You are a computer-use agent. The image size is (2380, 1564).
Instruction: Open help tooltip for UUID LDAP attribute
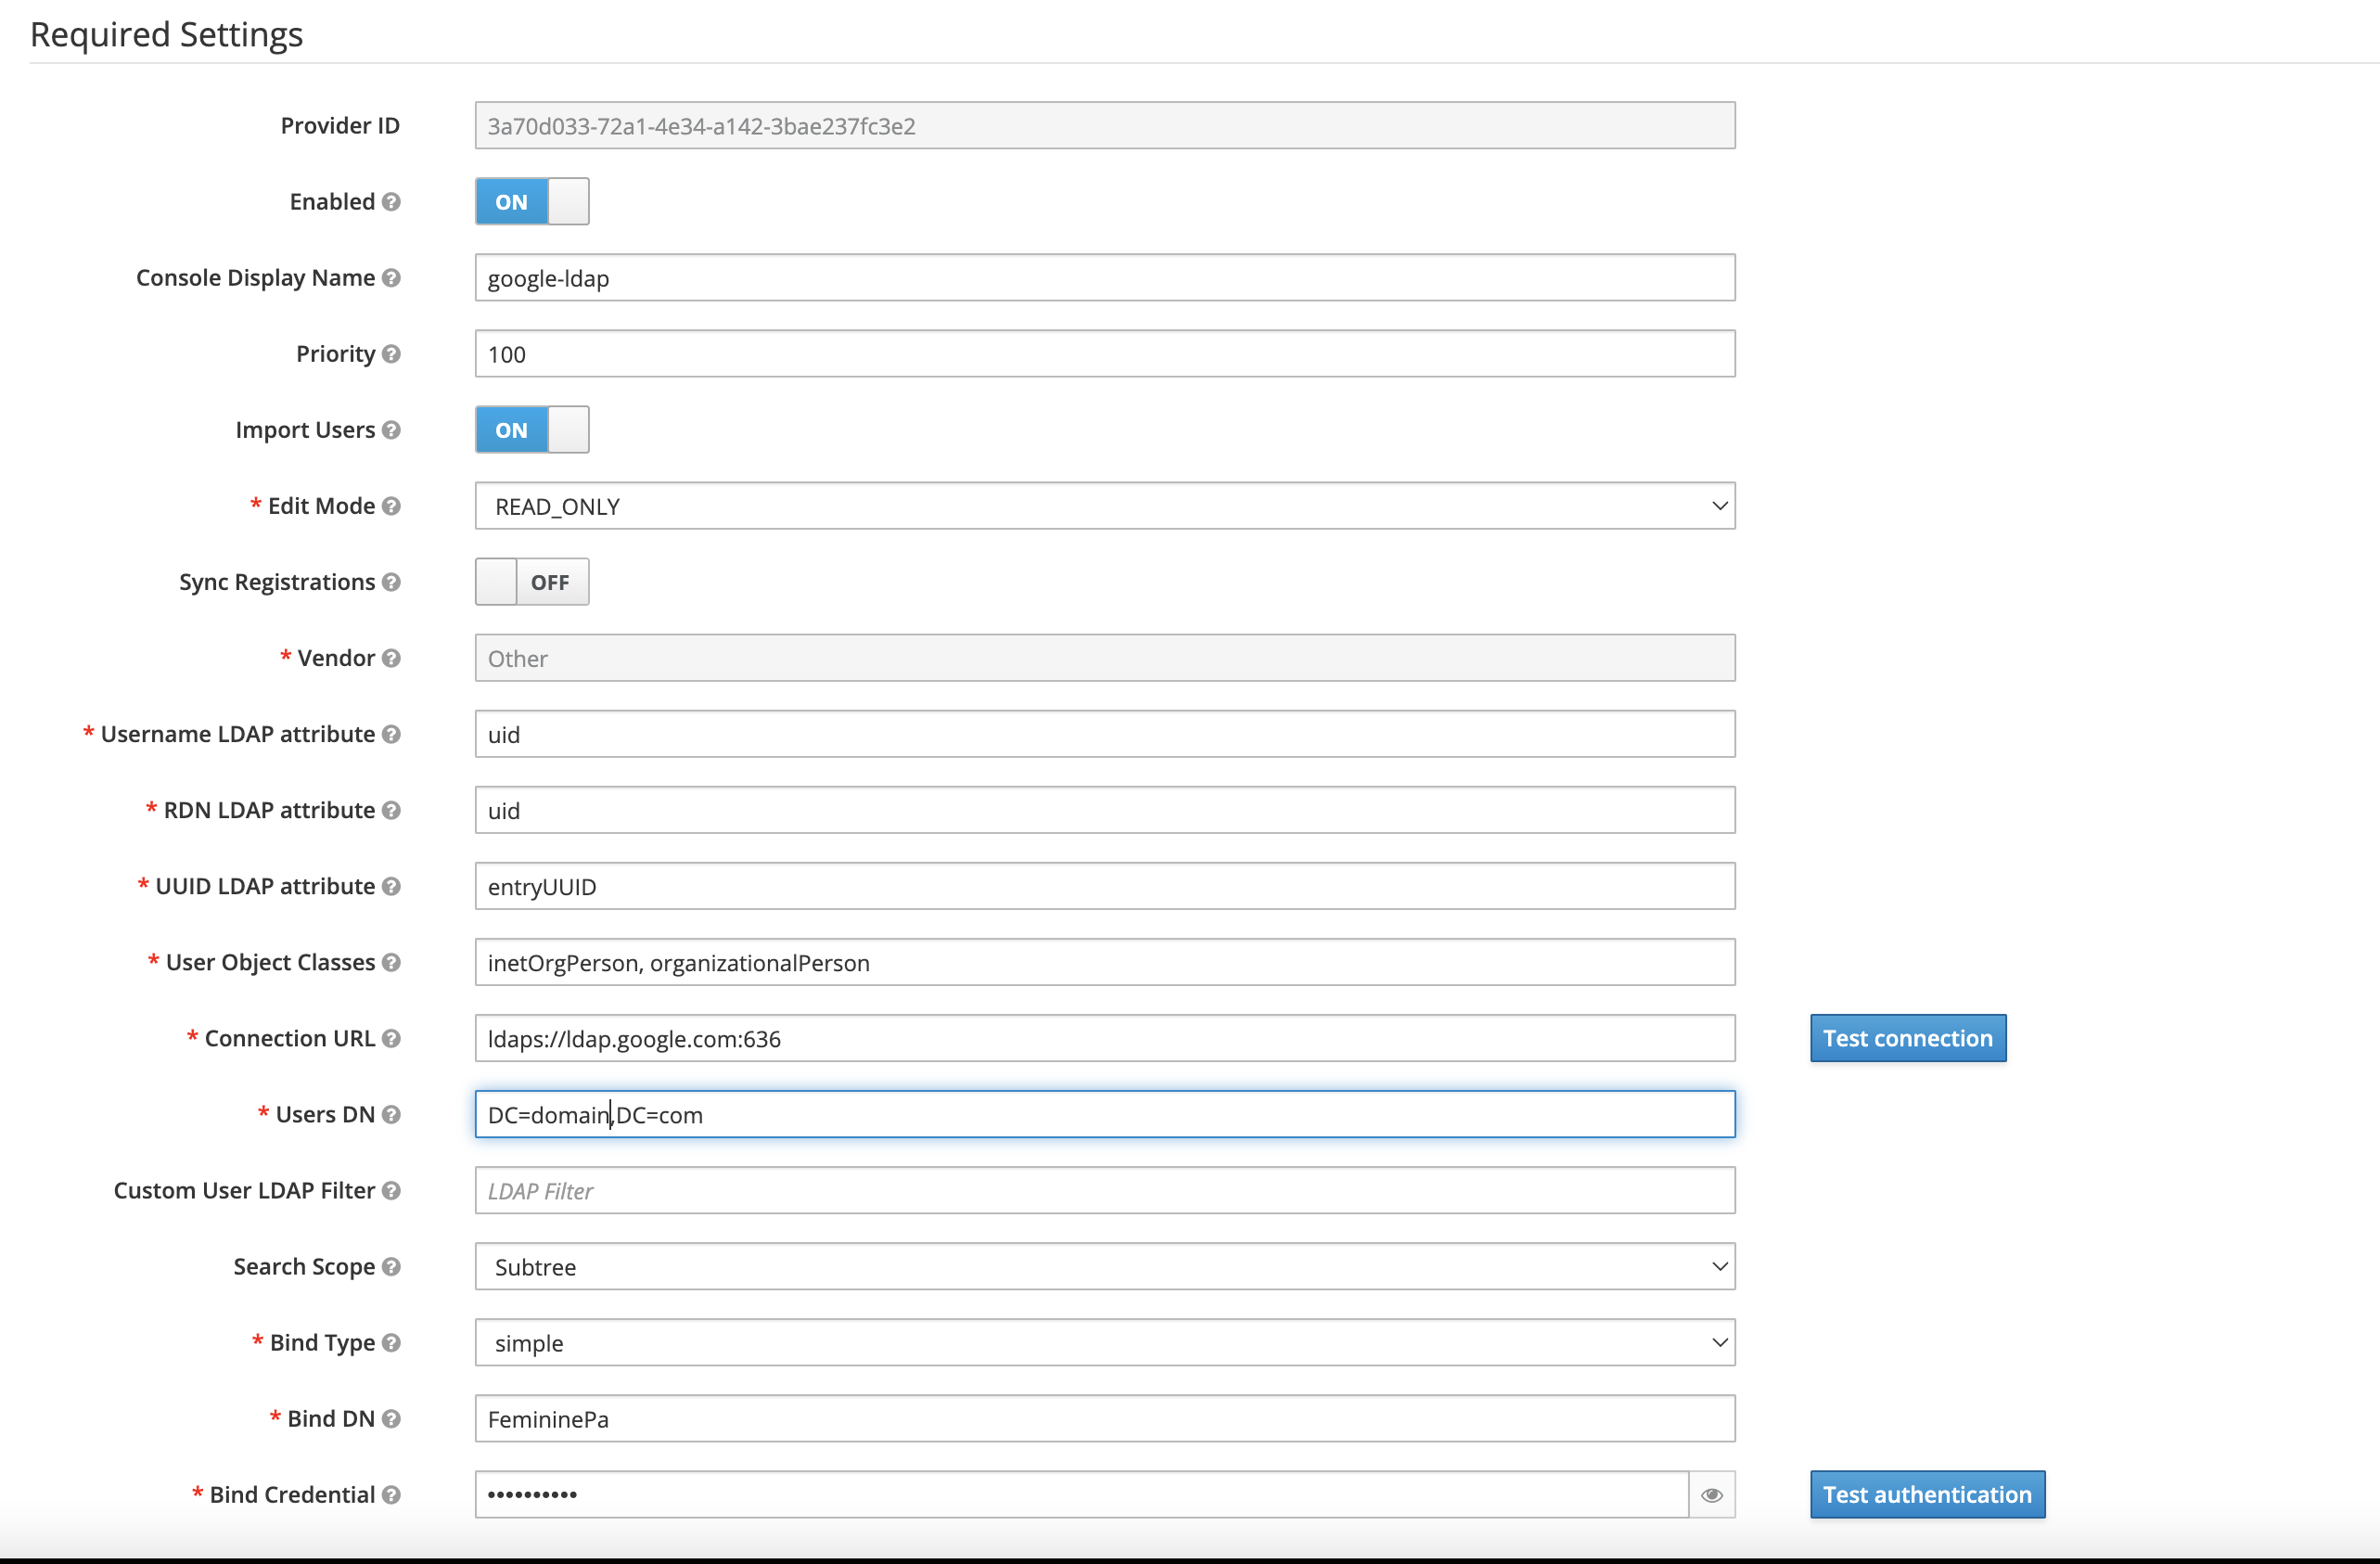391,886
